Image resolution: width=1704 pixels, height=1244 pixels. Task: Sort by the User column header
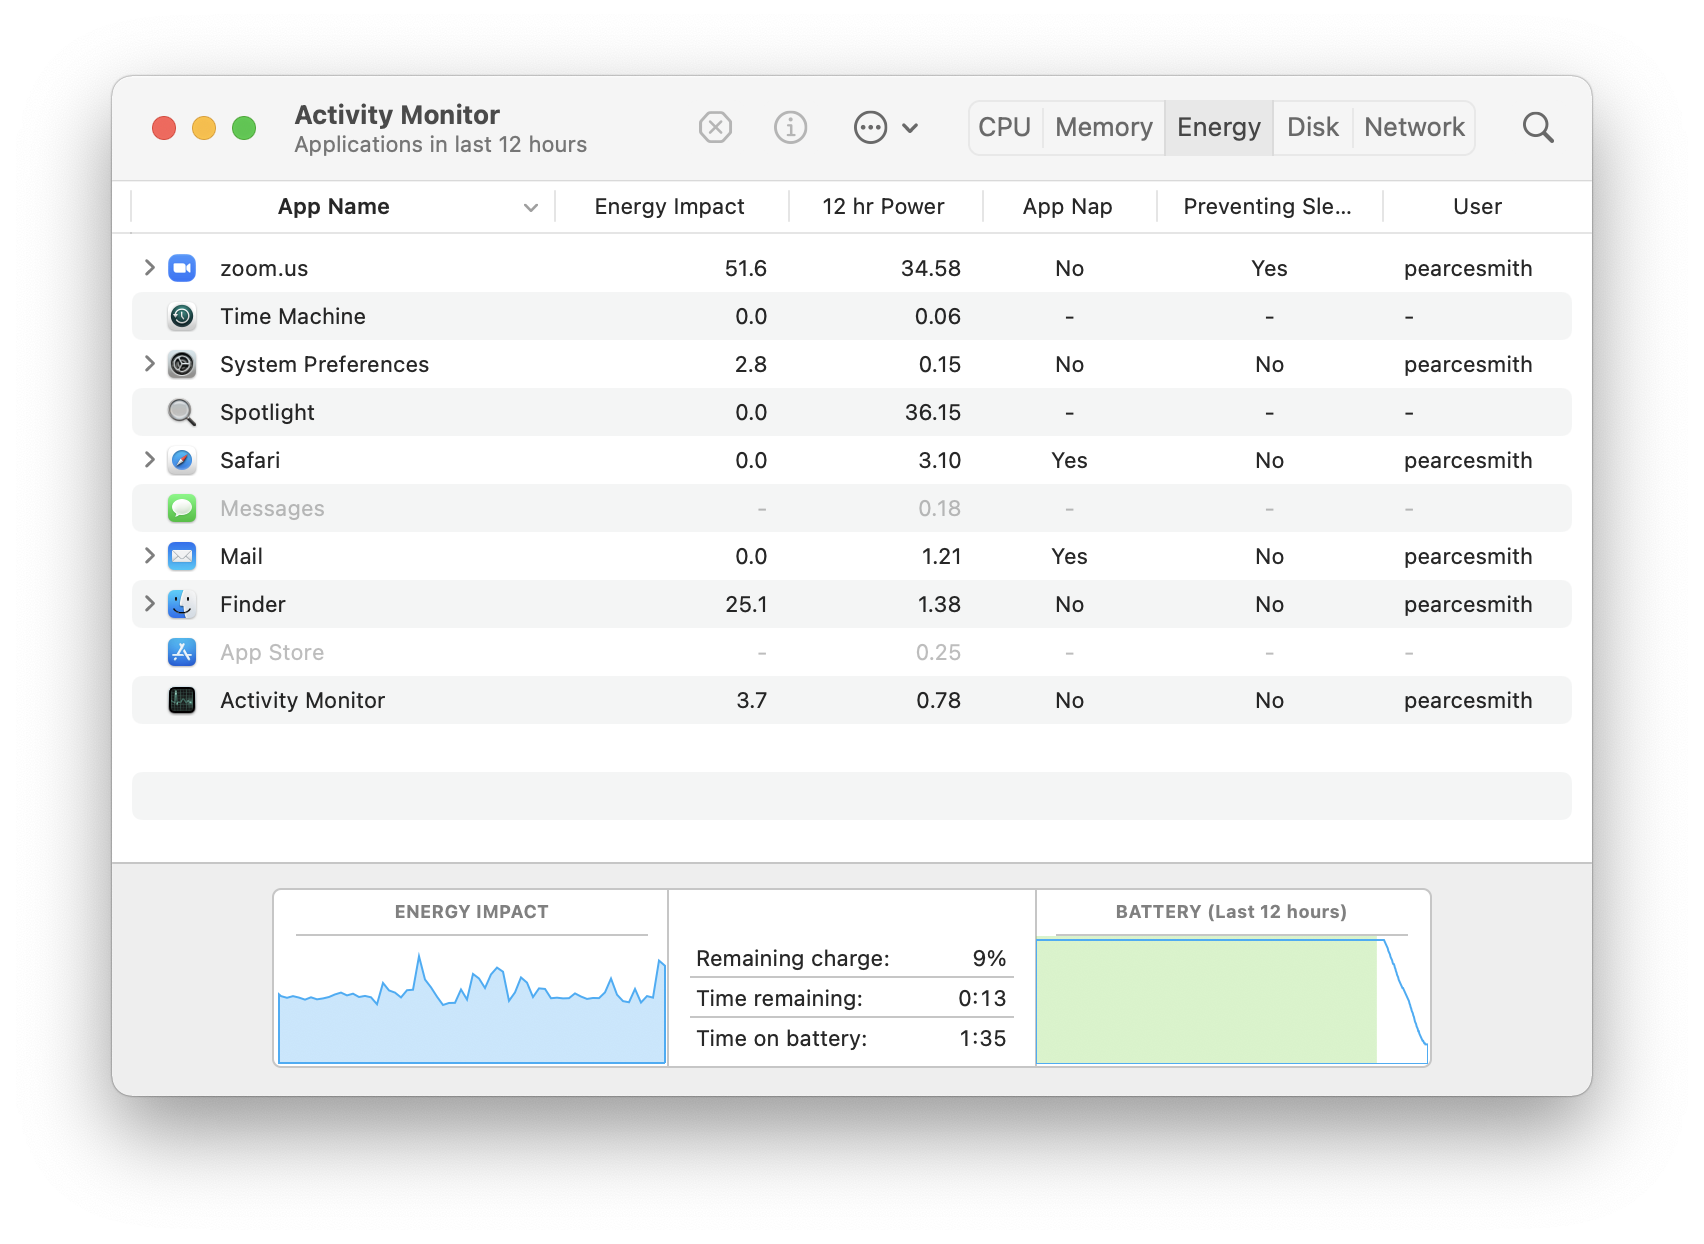point(1477,207)
